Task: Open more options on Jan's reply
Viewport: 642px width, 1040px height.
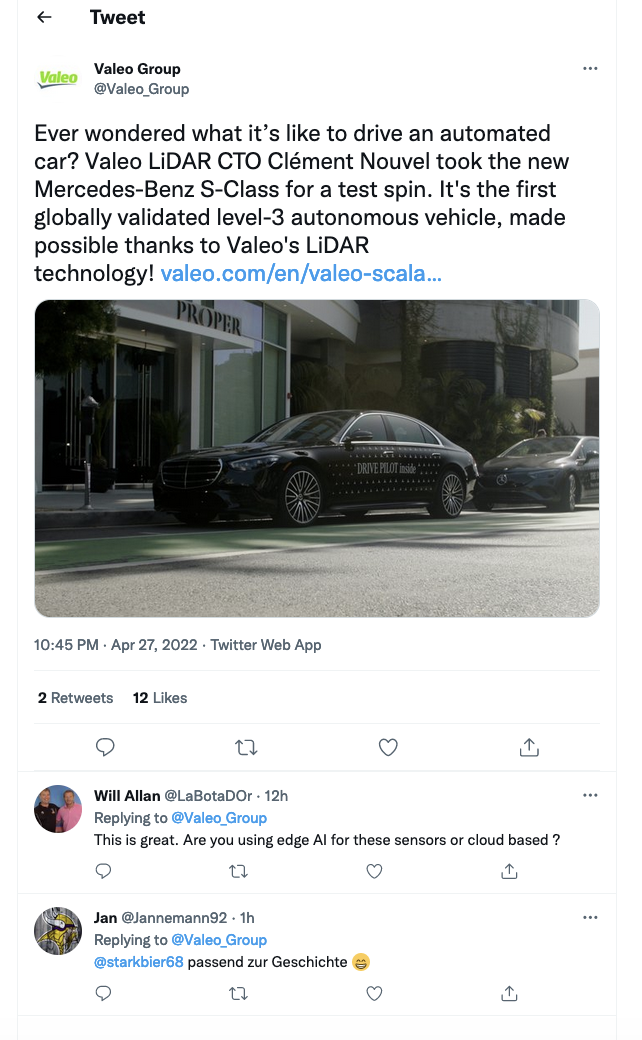Action: (x=590, y=918)
